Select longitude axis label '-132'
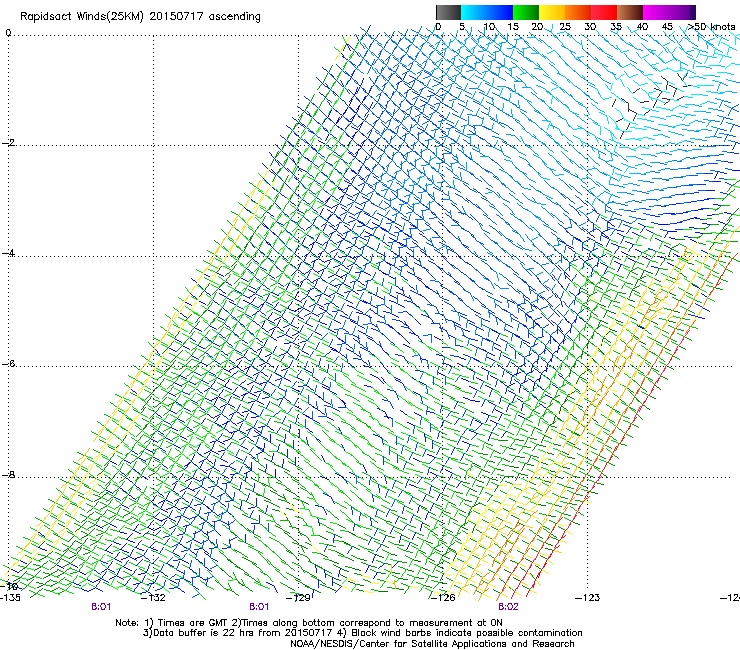The height and width of the screenshot is (650, 740). tap(154, 598)
